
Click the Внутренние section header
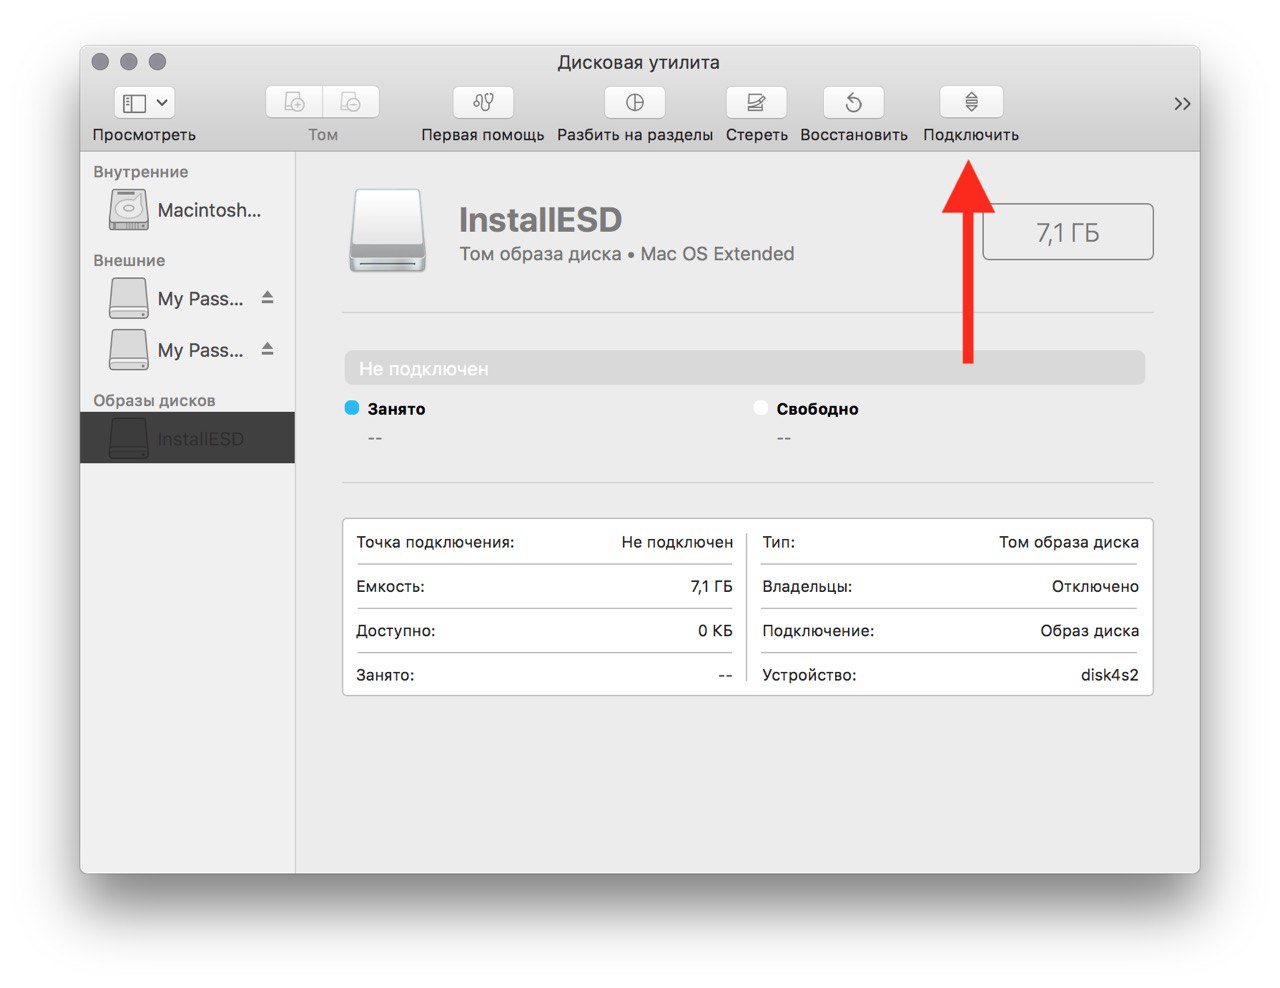tap(141, 172)
